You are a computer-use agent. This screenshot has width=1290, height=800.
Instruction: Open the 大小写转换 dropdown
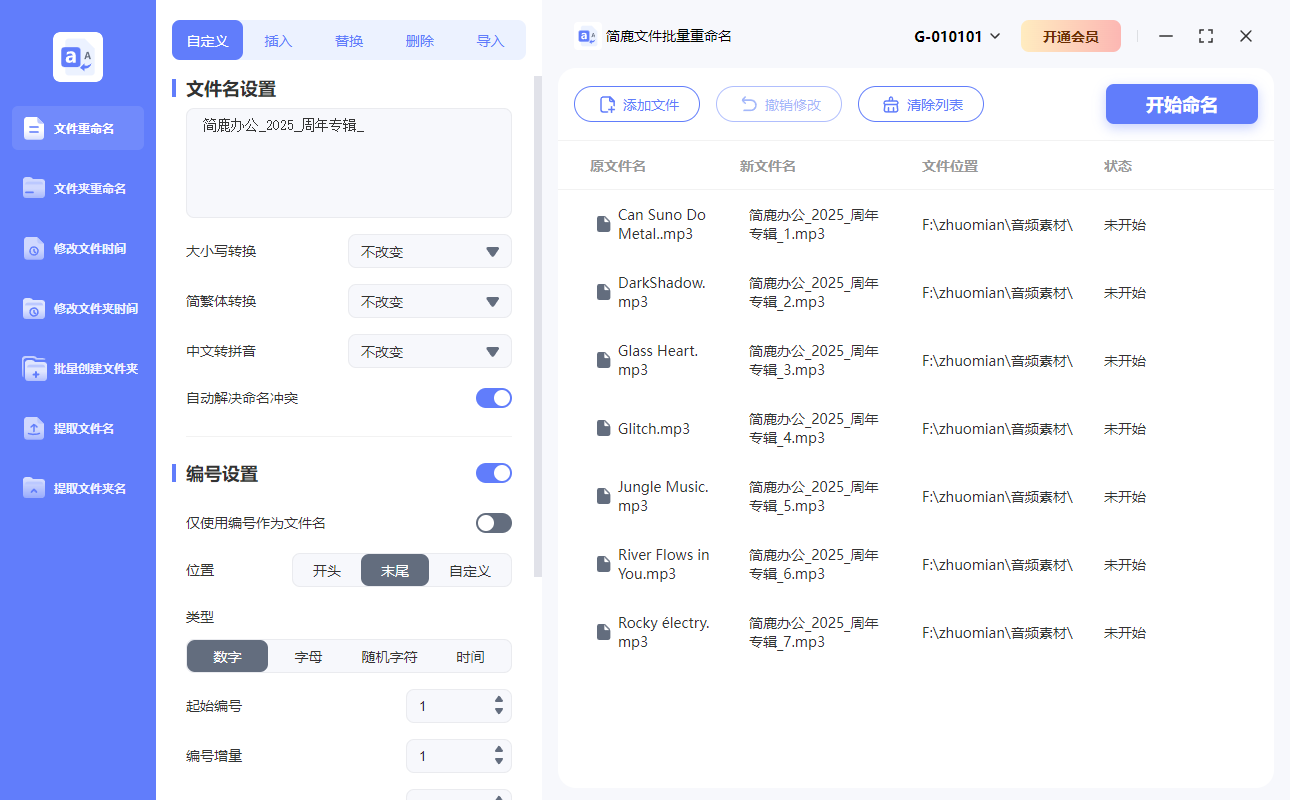[429, 251]
